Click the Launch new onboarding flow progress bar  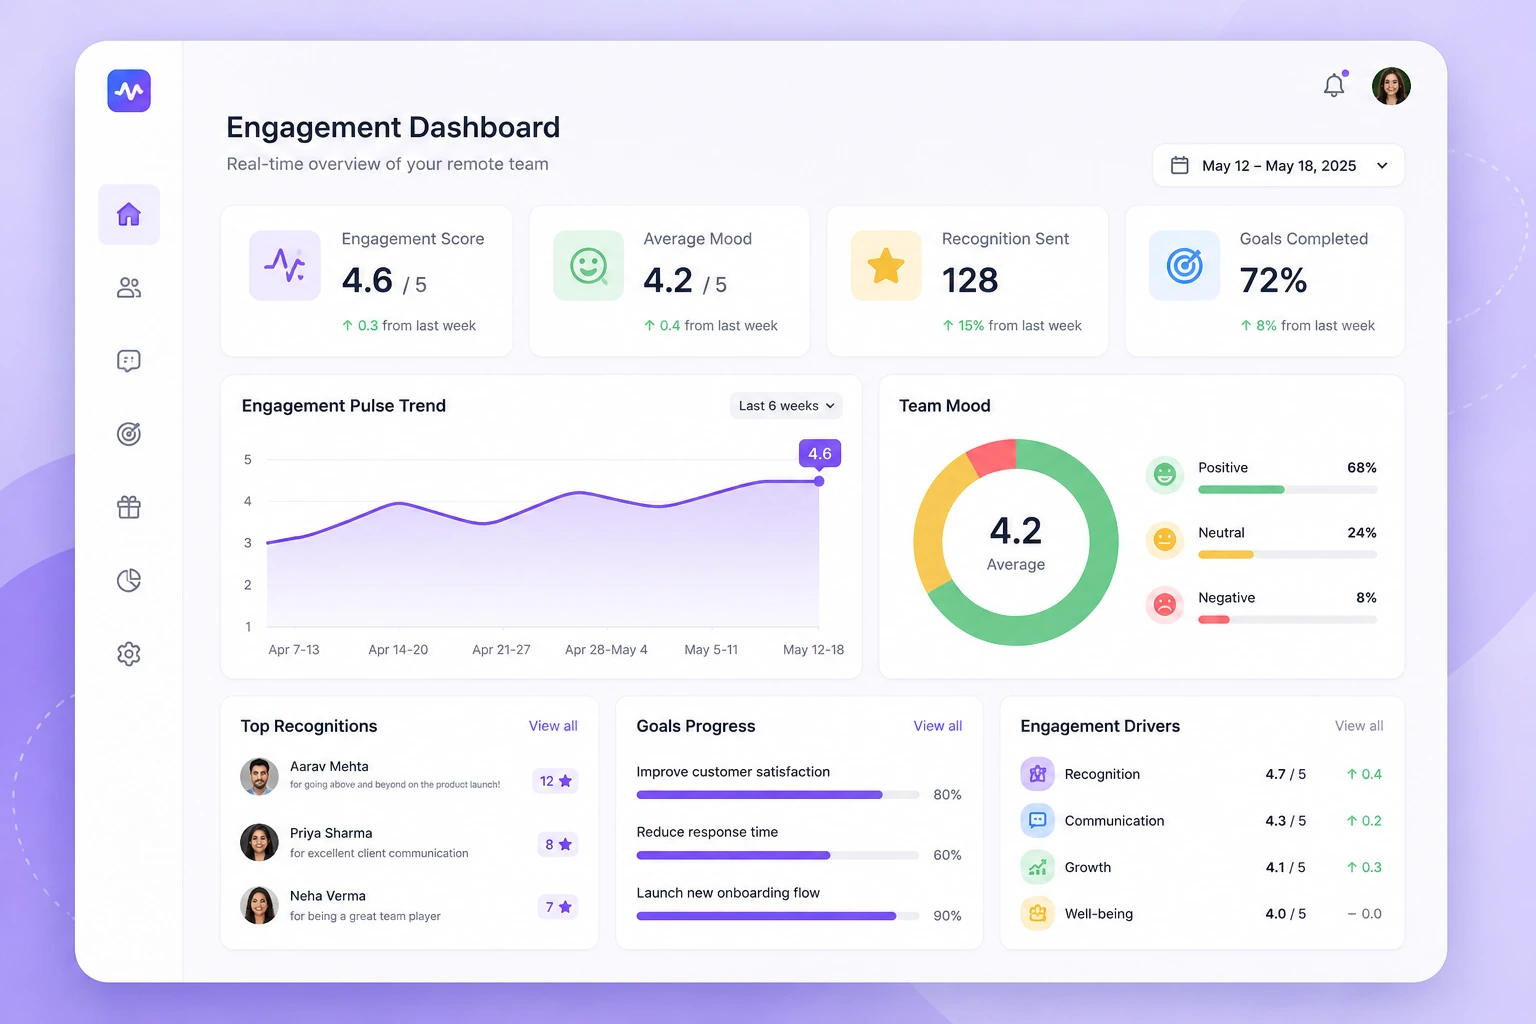[x=778, y=916]
